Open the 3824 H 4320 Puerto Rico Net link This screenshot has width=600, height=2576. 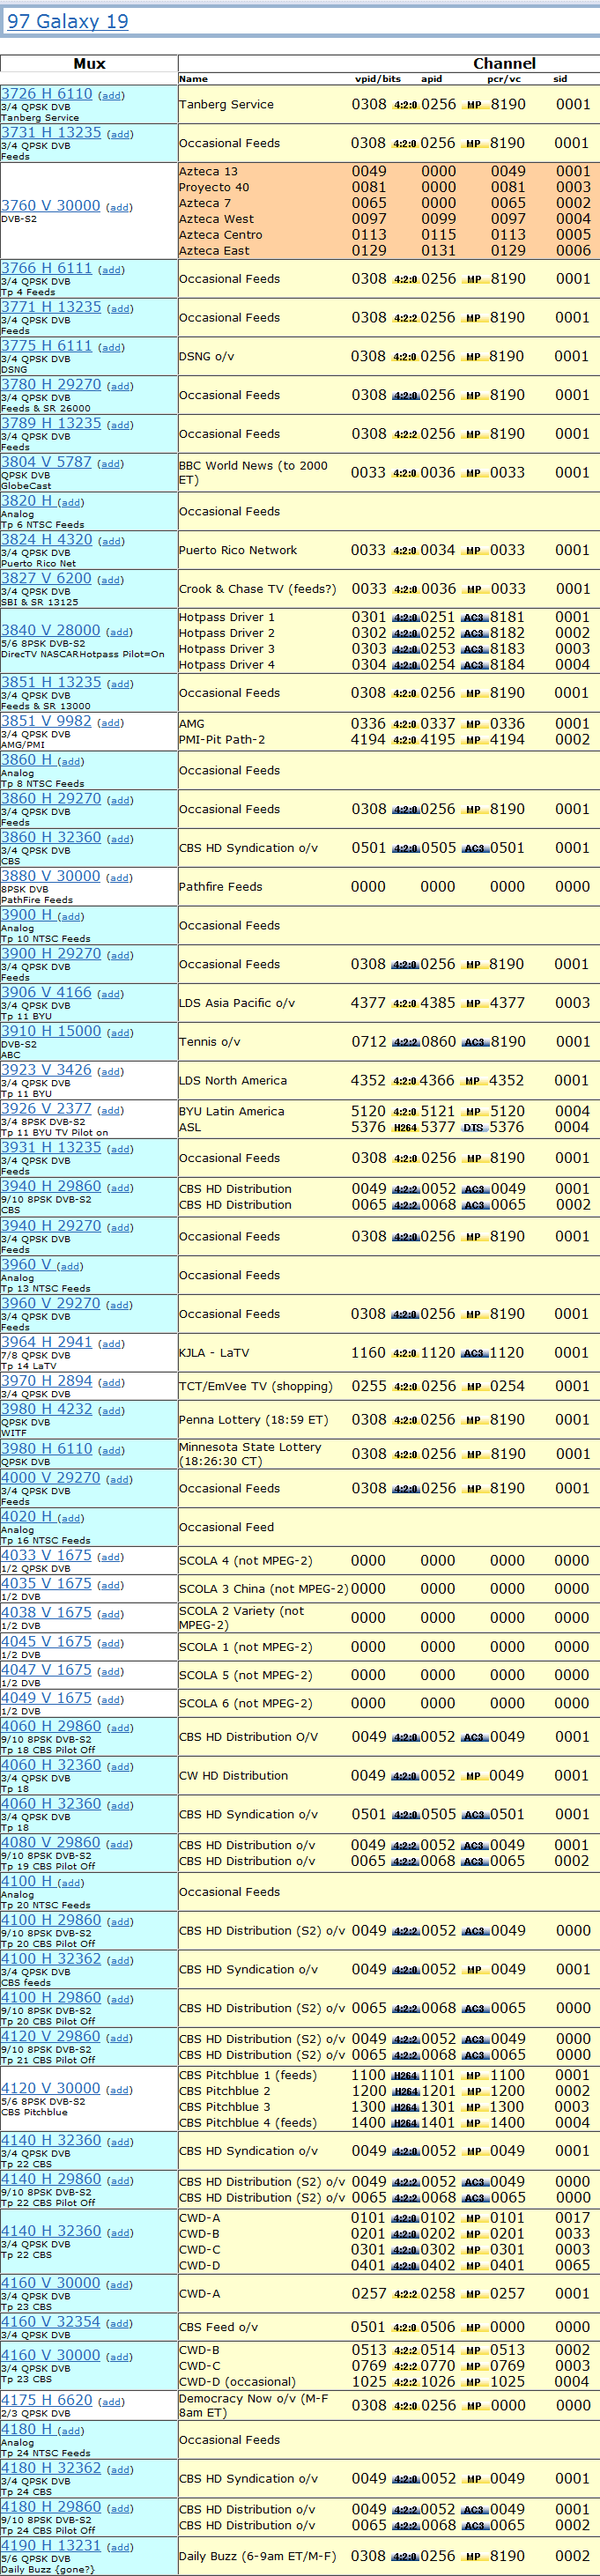pyautogui.click(x=47, y=540)
